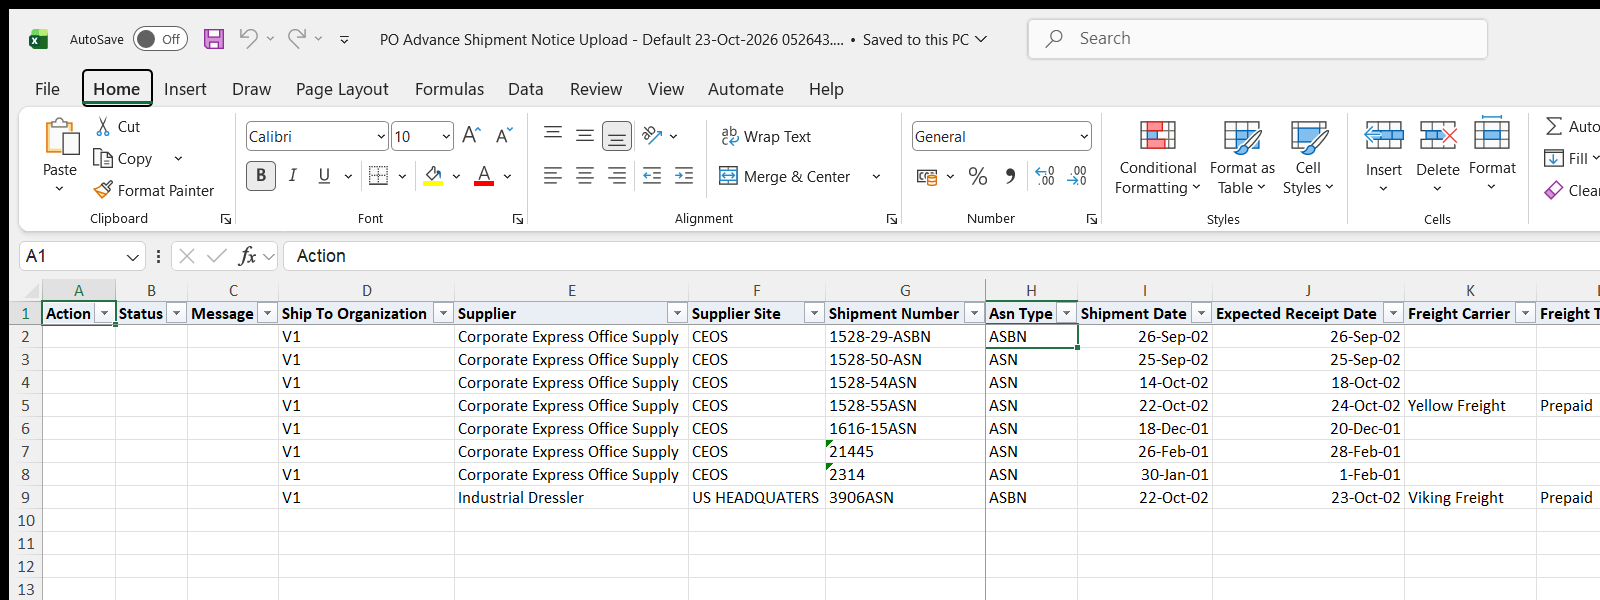
Task: Increase decimal places
Action: click(x=1044, y=176)
